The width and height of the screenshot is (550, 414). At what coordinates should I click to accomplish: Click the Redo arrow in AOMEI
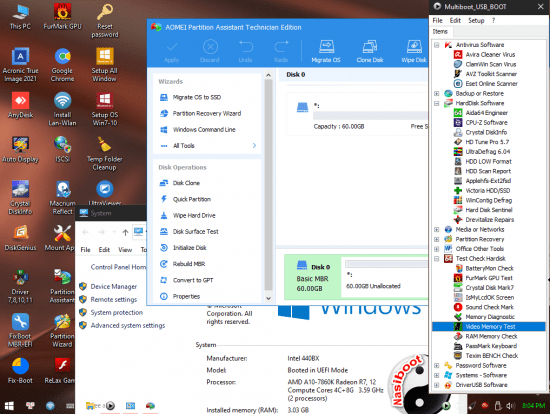[x=281, y=51]
